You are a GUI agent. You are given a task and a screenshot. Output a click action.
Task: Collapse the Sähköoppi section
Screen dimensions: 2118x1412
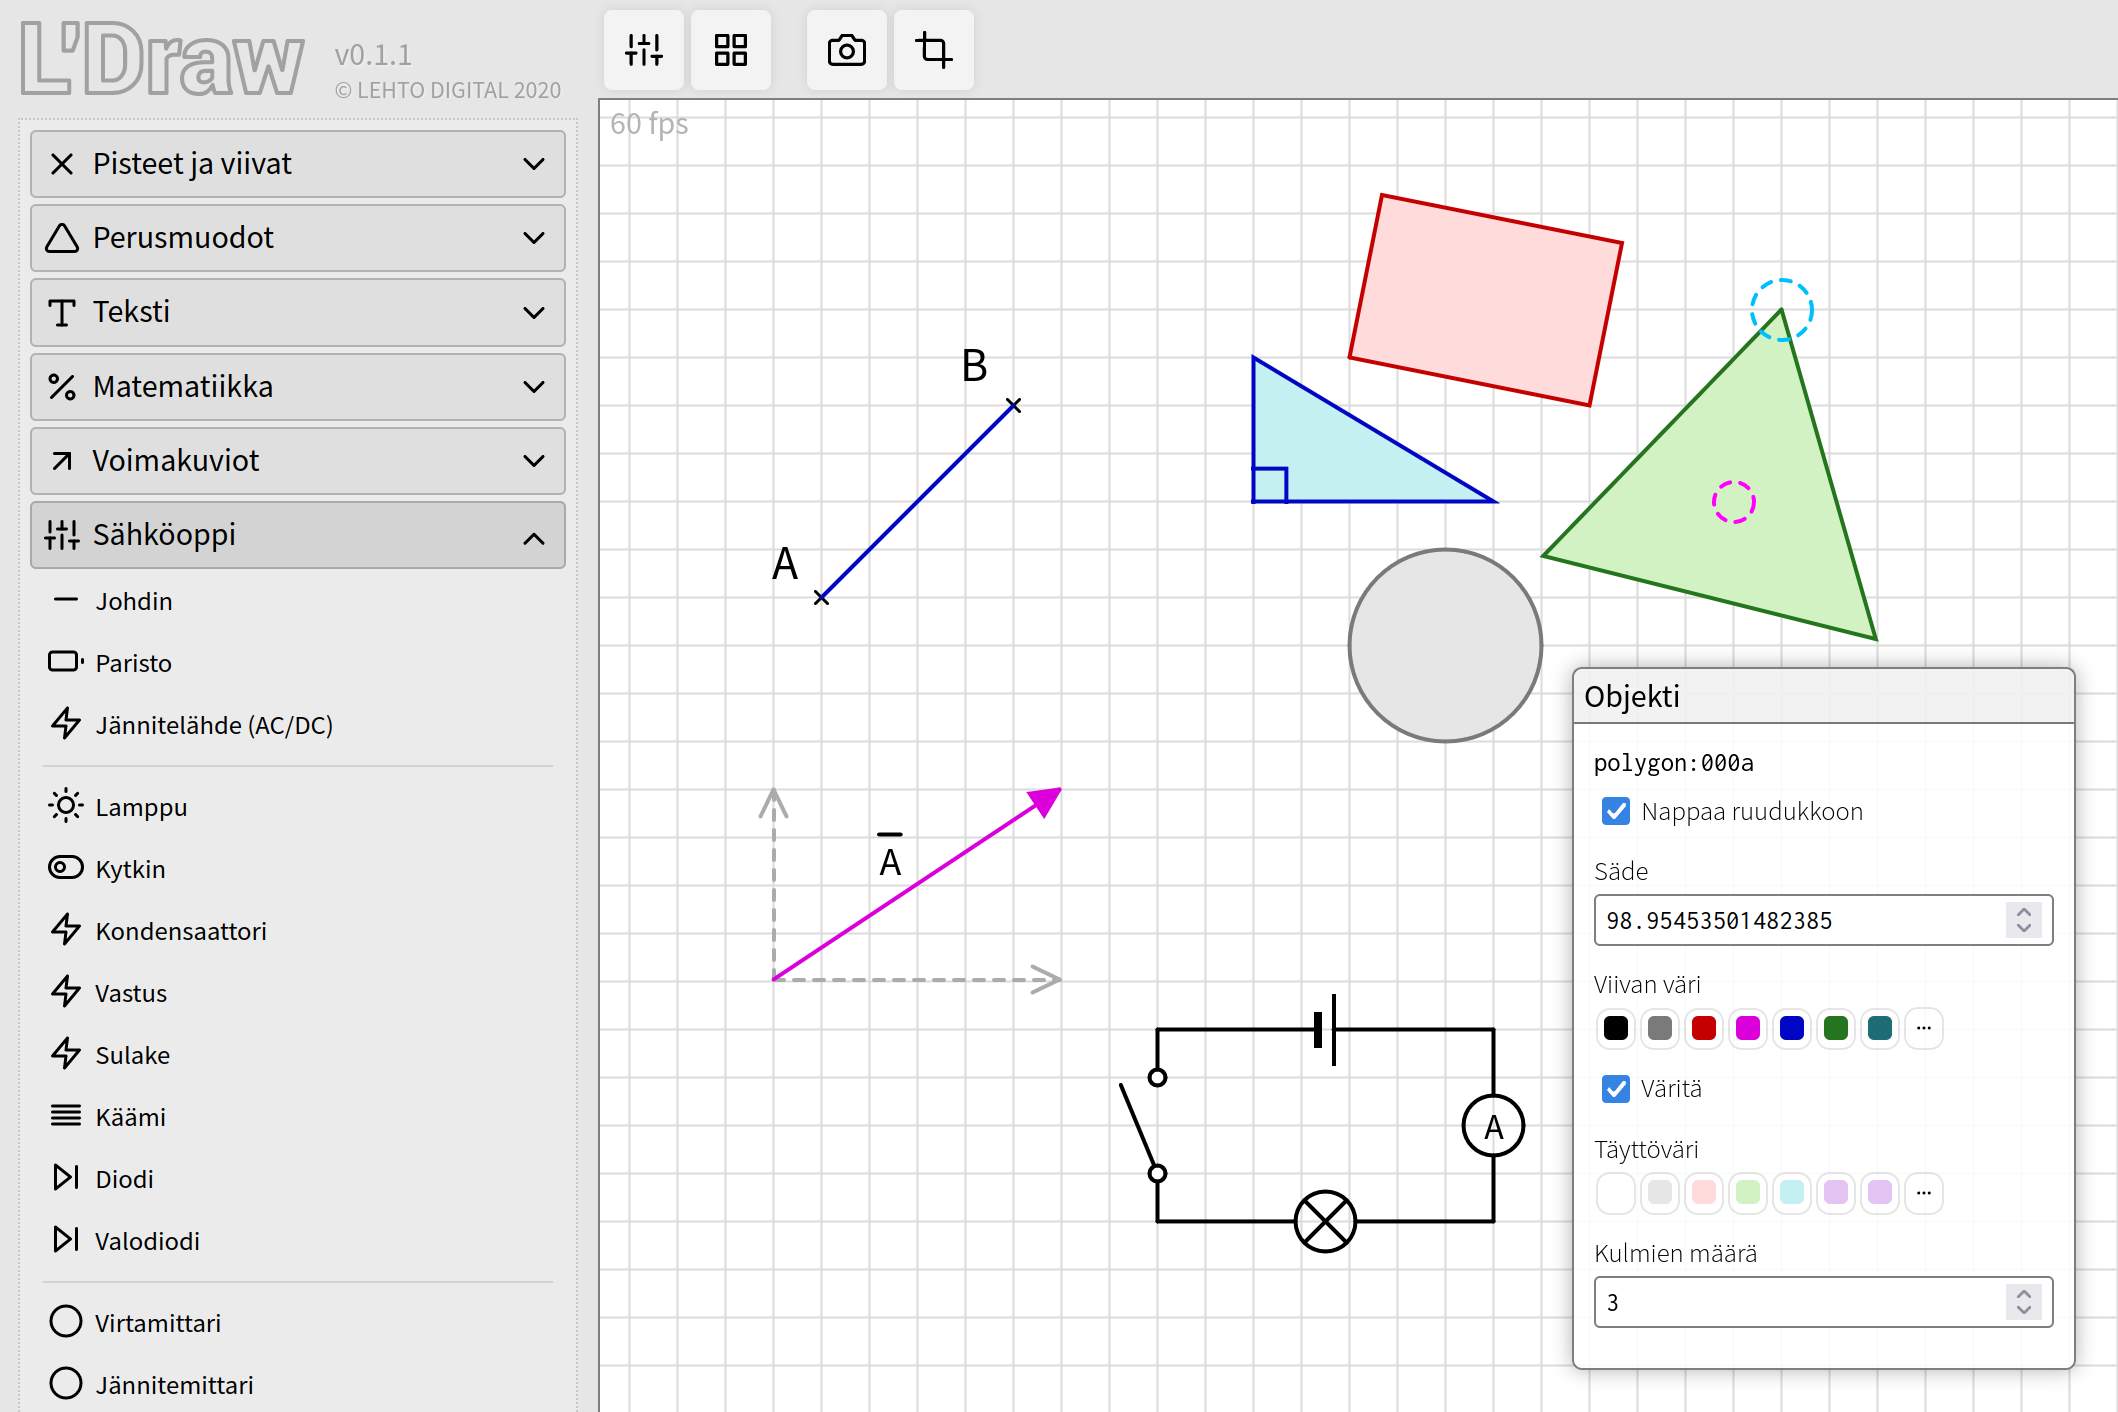297,535
